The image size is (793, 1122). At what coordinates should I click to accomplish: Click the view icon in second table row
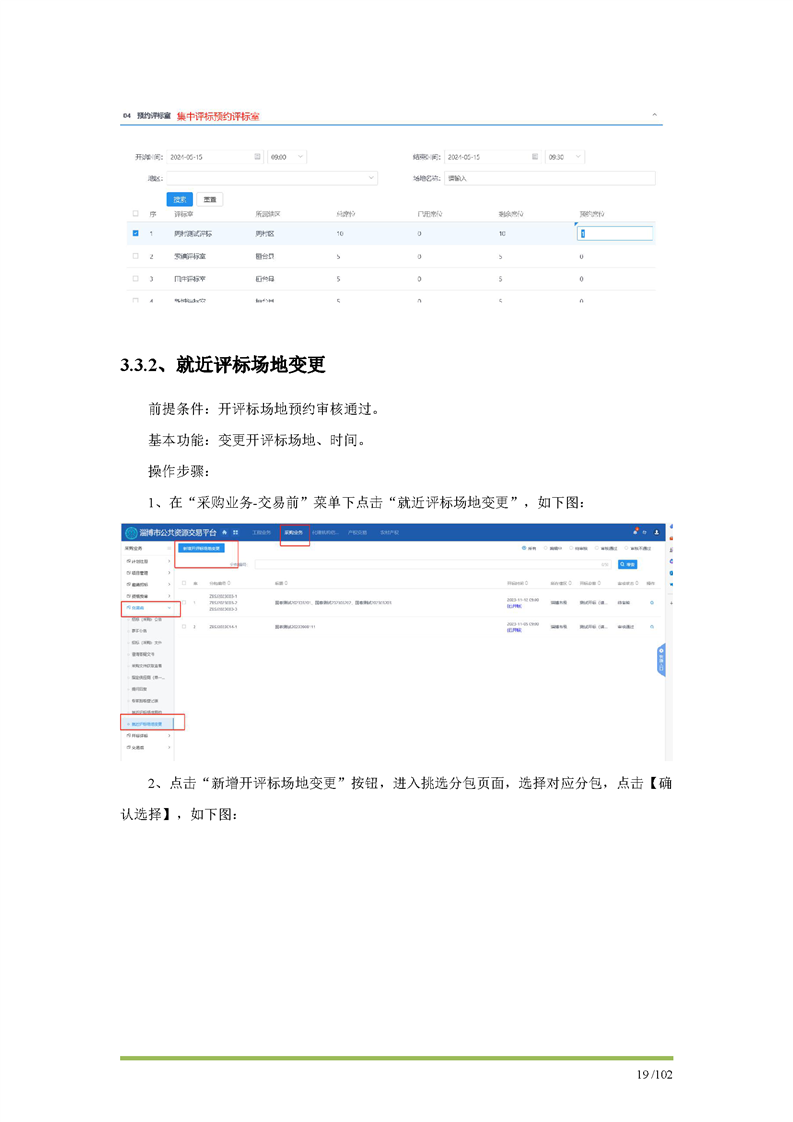[652, 626]
